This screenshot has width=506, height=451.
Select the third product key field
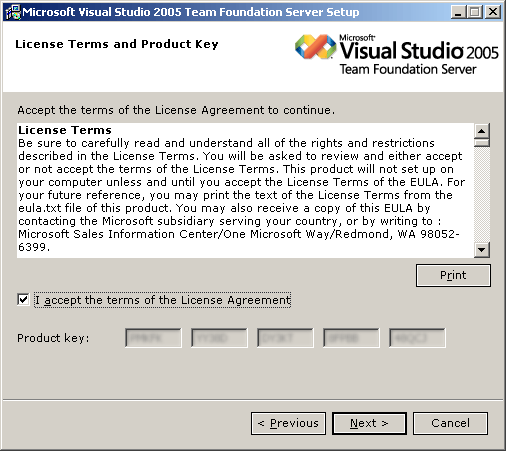pyautogui.click(x=285, y=338)
